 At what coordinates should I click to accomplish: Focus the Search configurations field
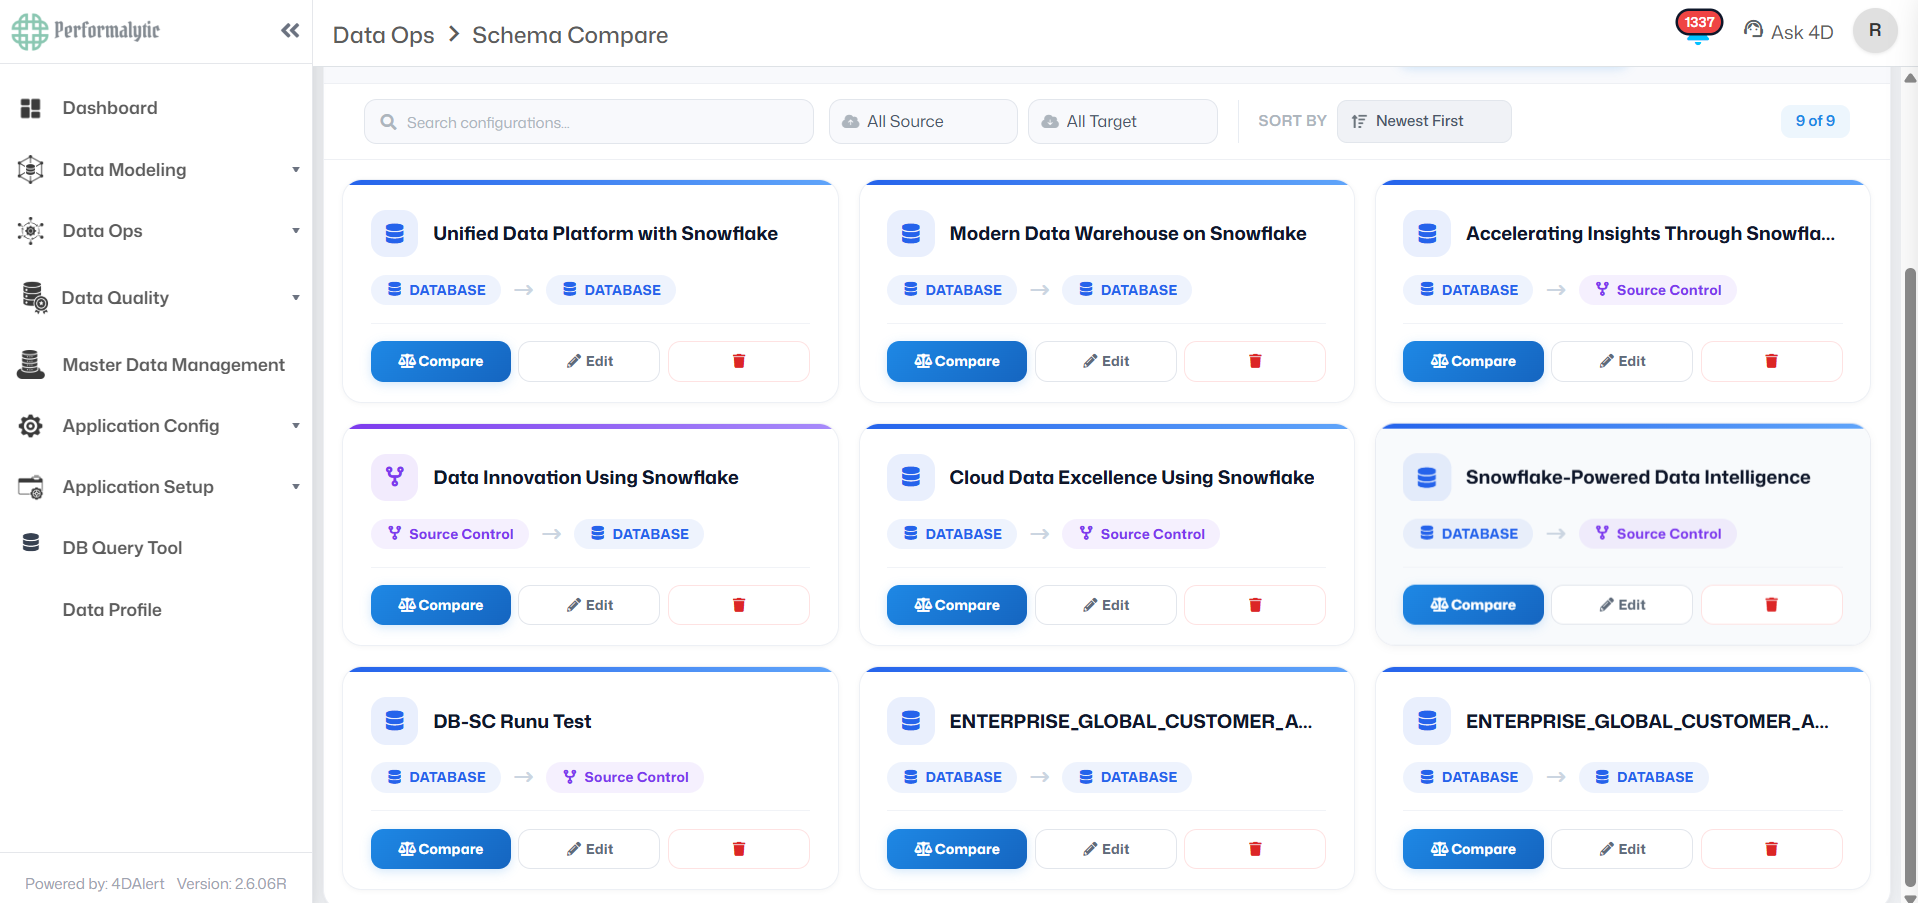coord(589,122)
